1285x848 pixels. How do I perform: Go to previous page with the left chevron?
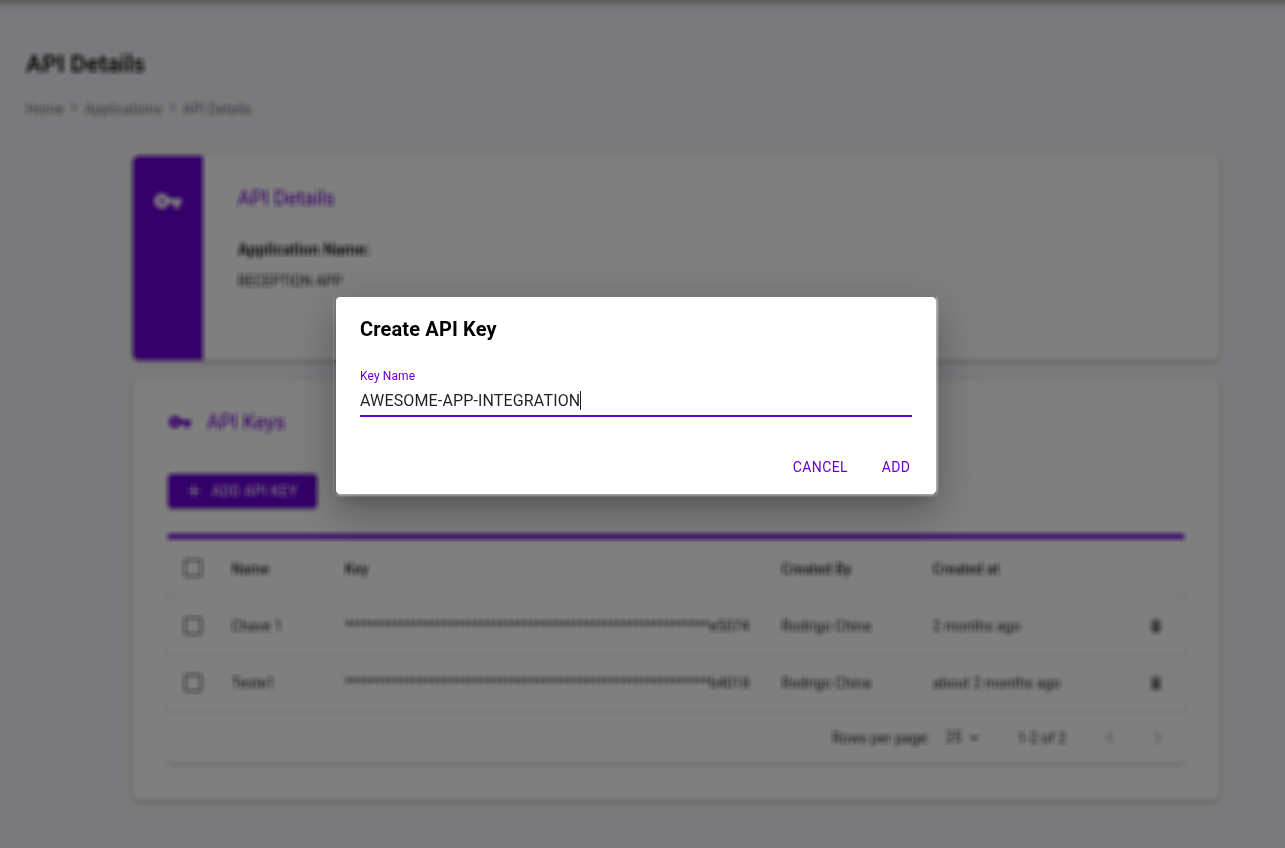click(1110, 738)
